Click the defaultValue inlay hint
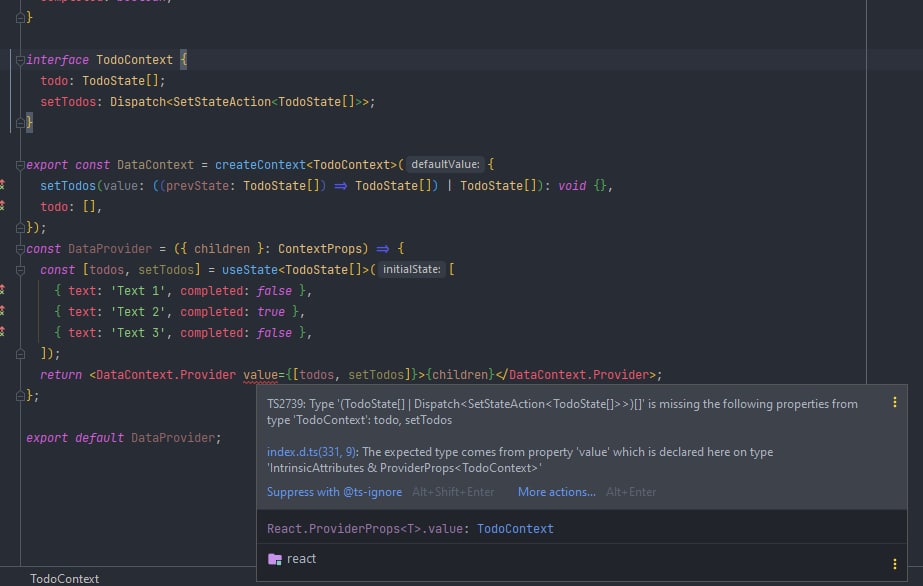 (x=445, y=164)
